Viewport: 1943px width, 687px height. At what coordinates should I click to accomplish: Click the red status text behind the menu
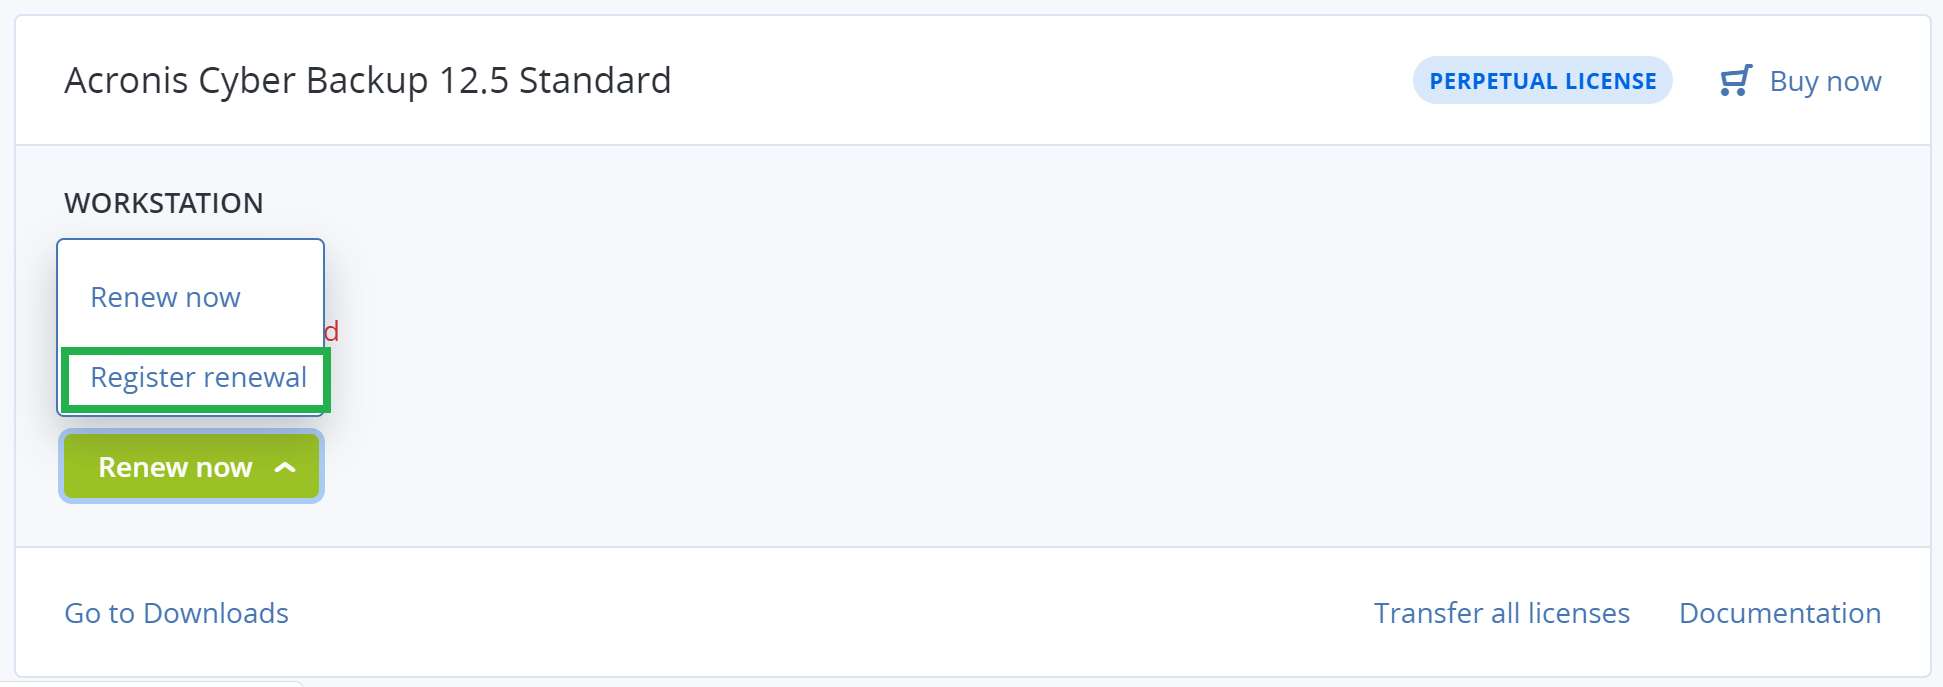pyautogui.click(x=332, y=331)
